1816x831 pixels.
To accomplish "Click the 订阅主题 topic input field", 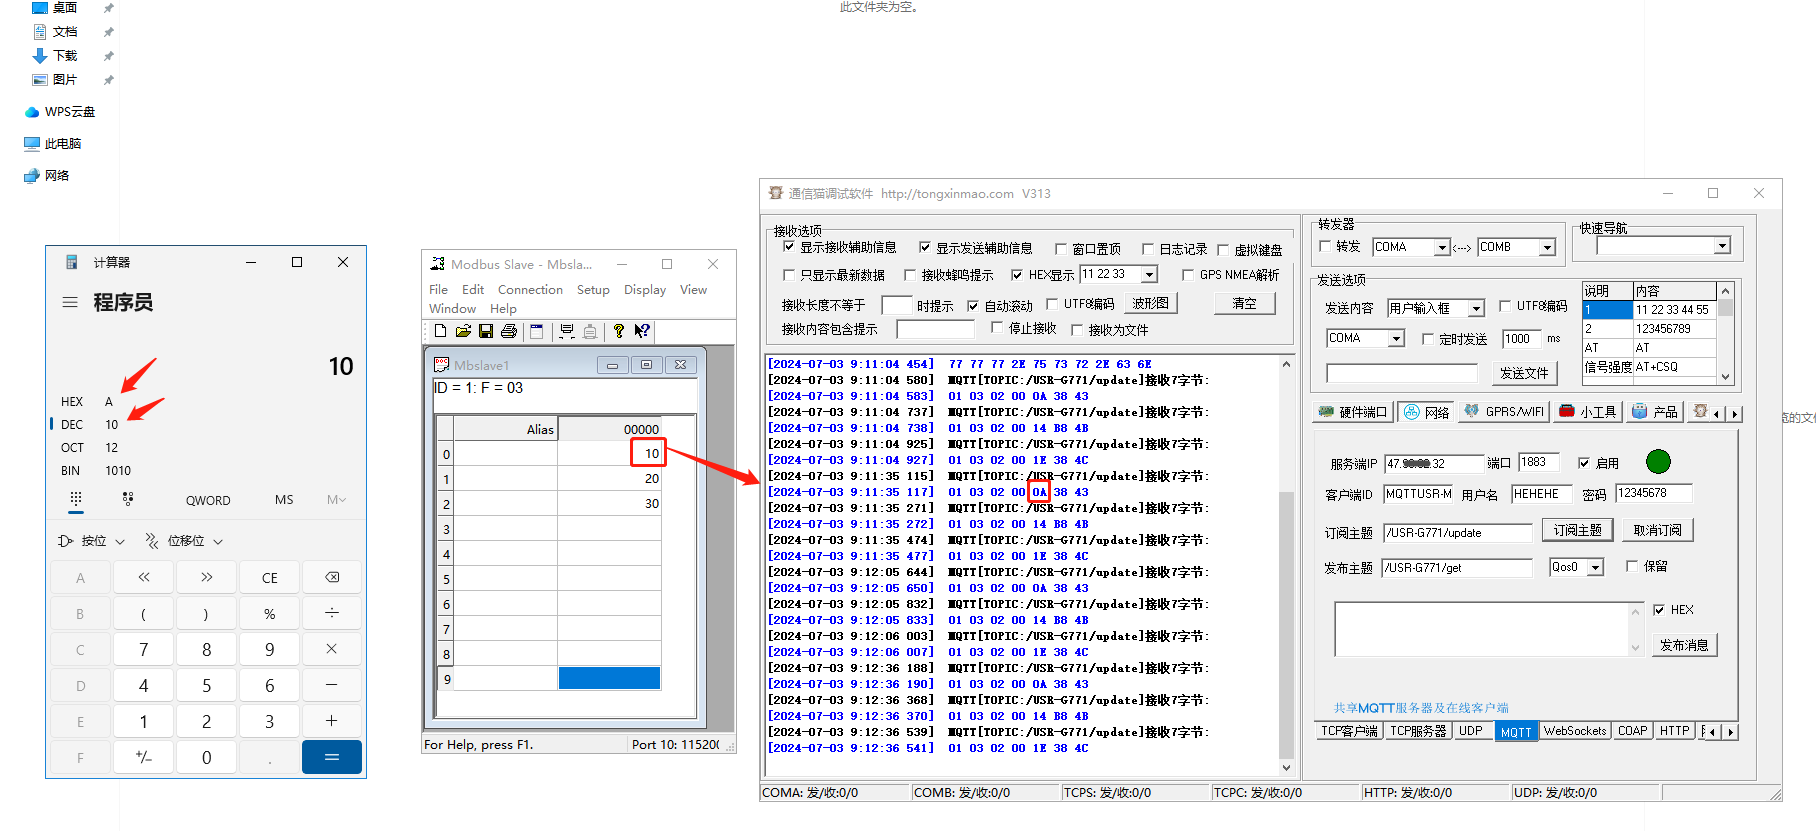I will (x=1457, y=533).
